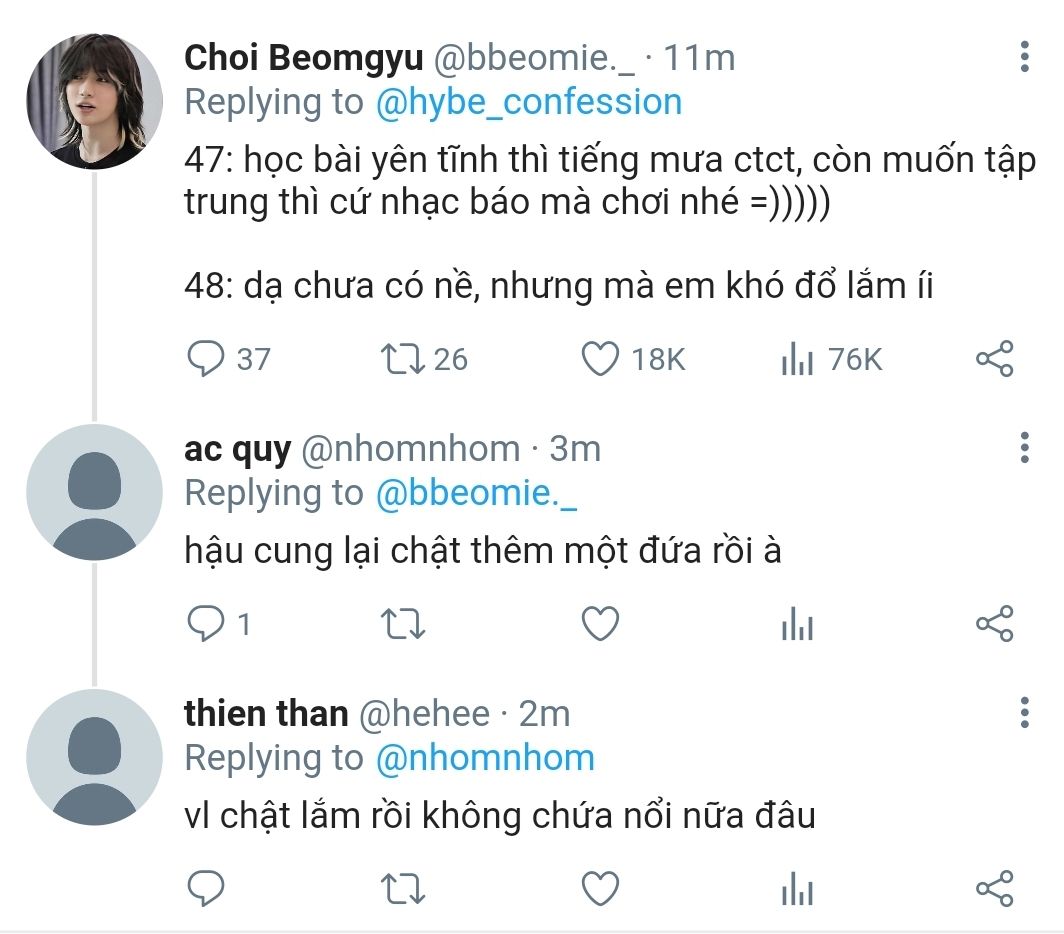Like the tweet by ac quy
This screenshot has height=934, width=1064.
600,624
